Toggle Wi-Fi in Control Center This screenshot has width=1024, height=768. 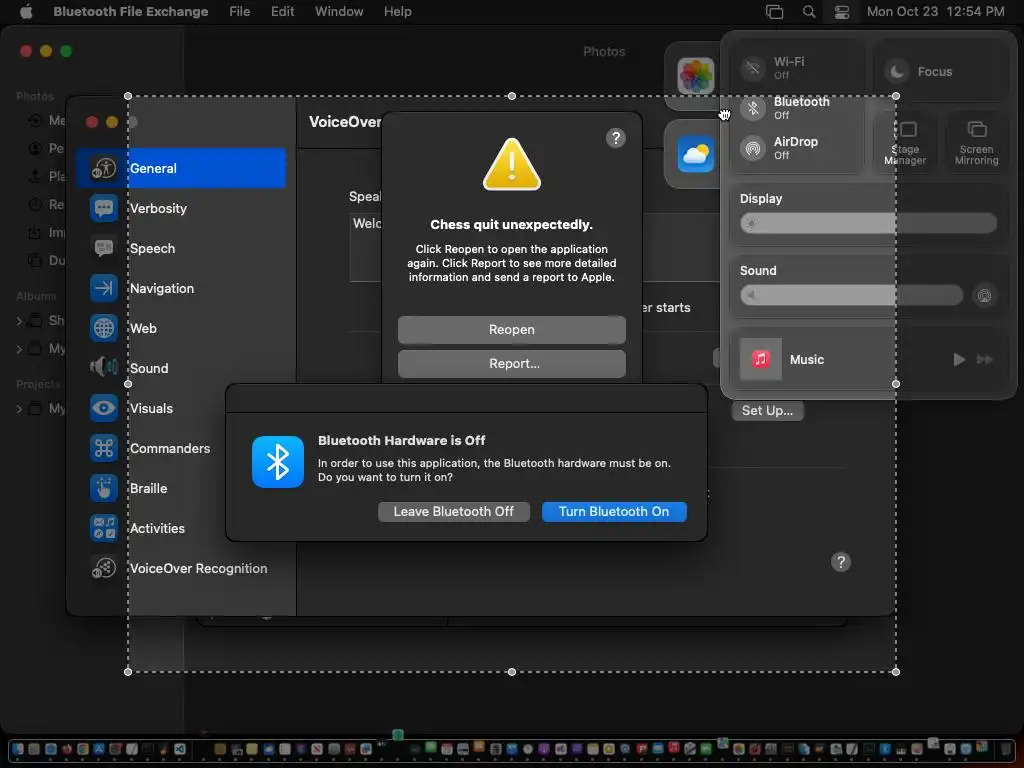coord(753,68)
